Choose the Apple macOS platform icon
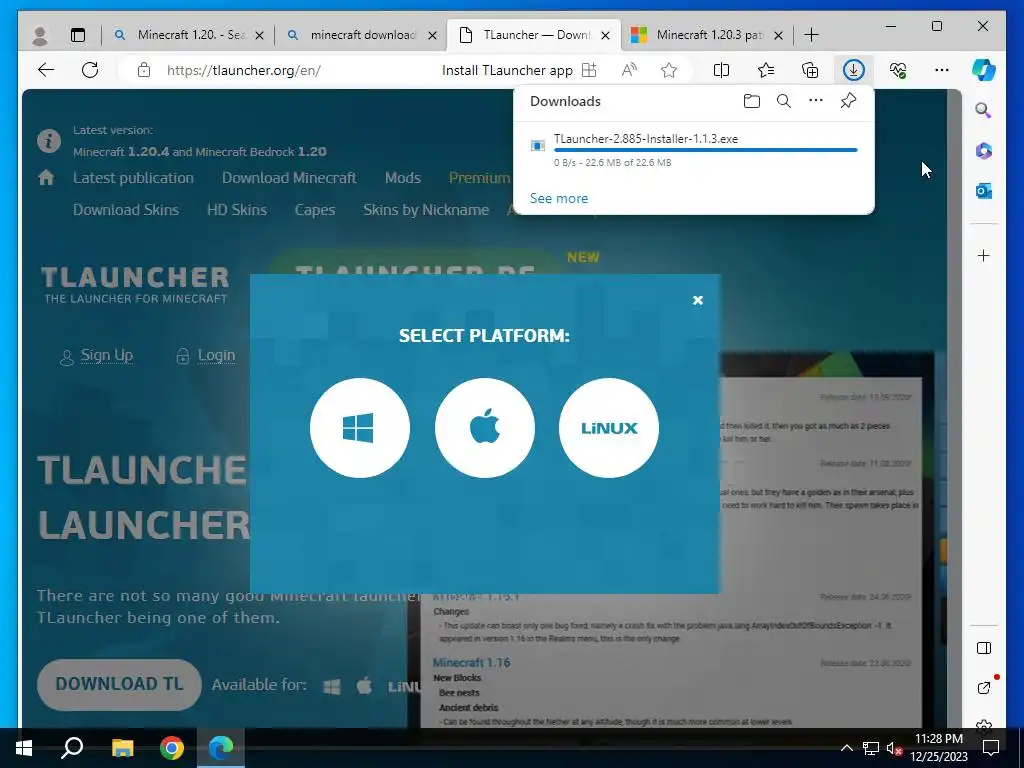Image resolution: width=1024 pixels, height=768 pixels. [x=485, y=428]
